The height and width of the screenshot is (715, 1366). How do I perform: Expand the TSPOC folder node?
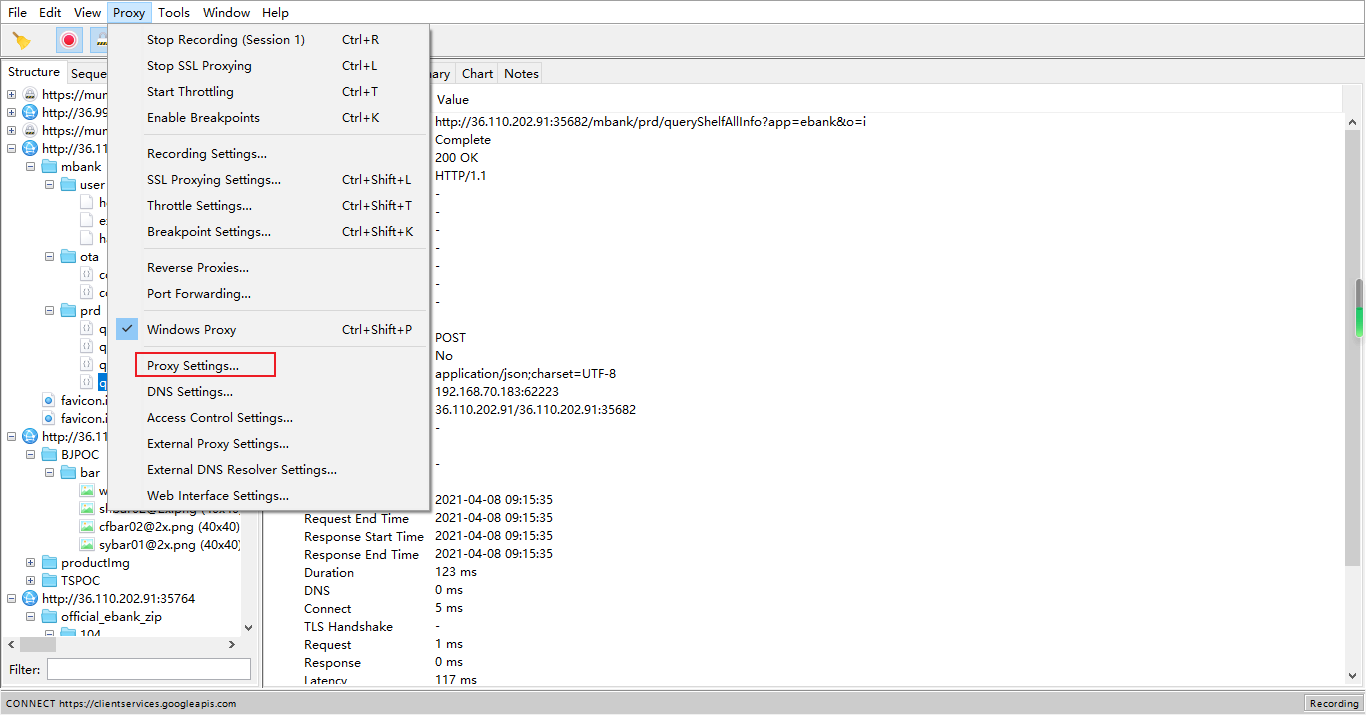pyautogui.click(x=31, y=581)
